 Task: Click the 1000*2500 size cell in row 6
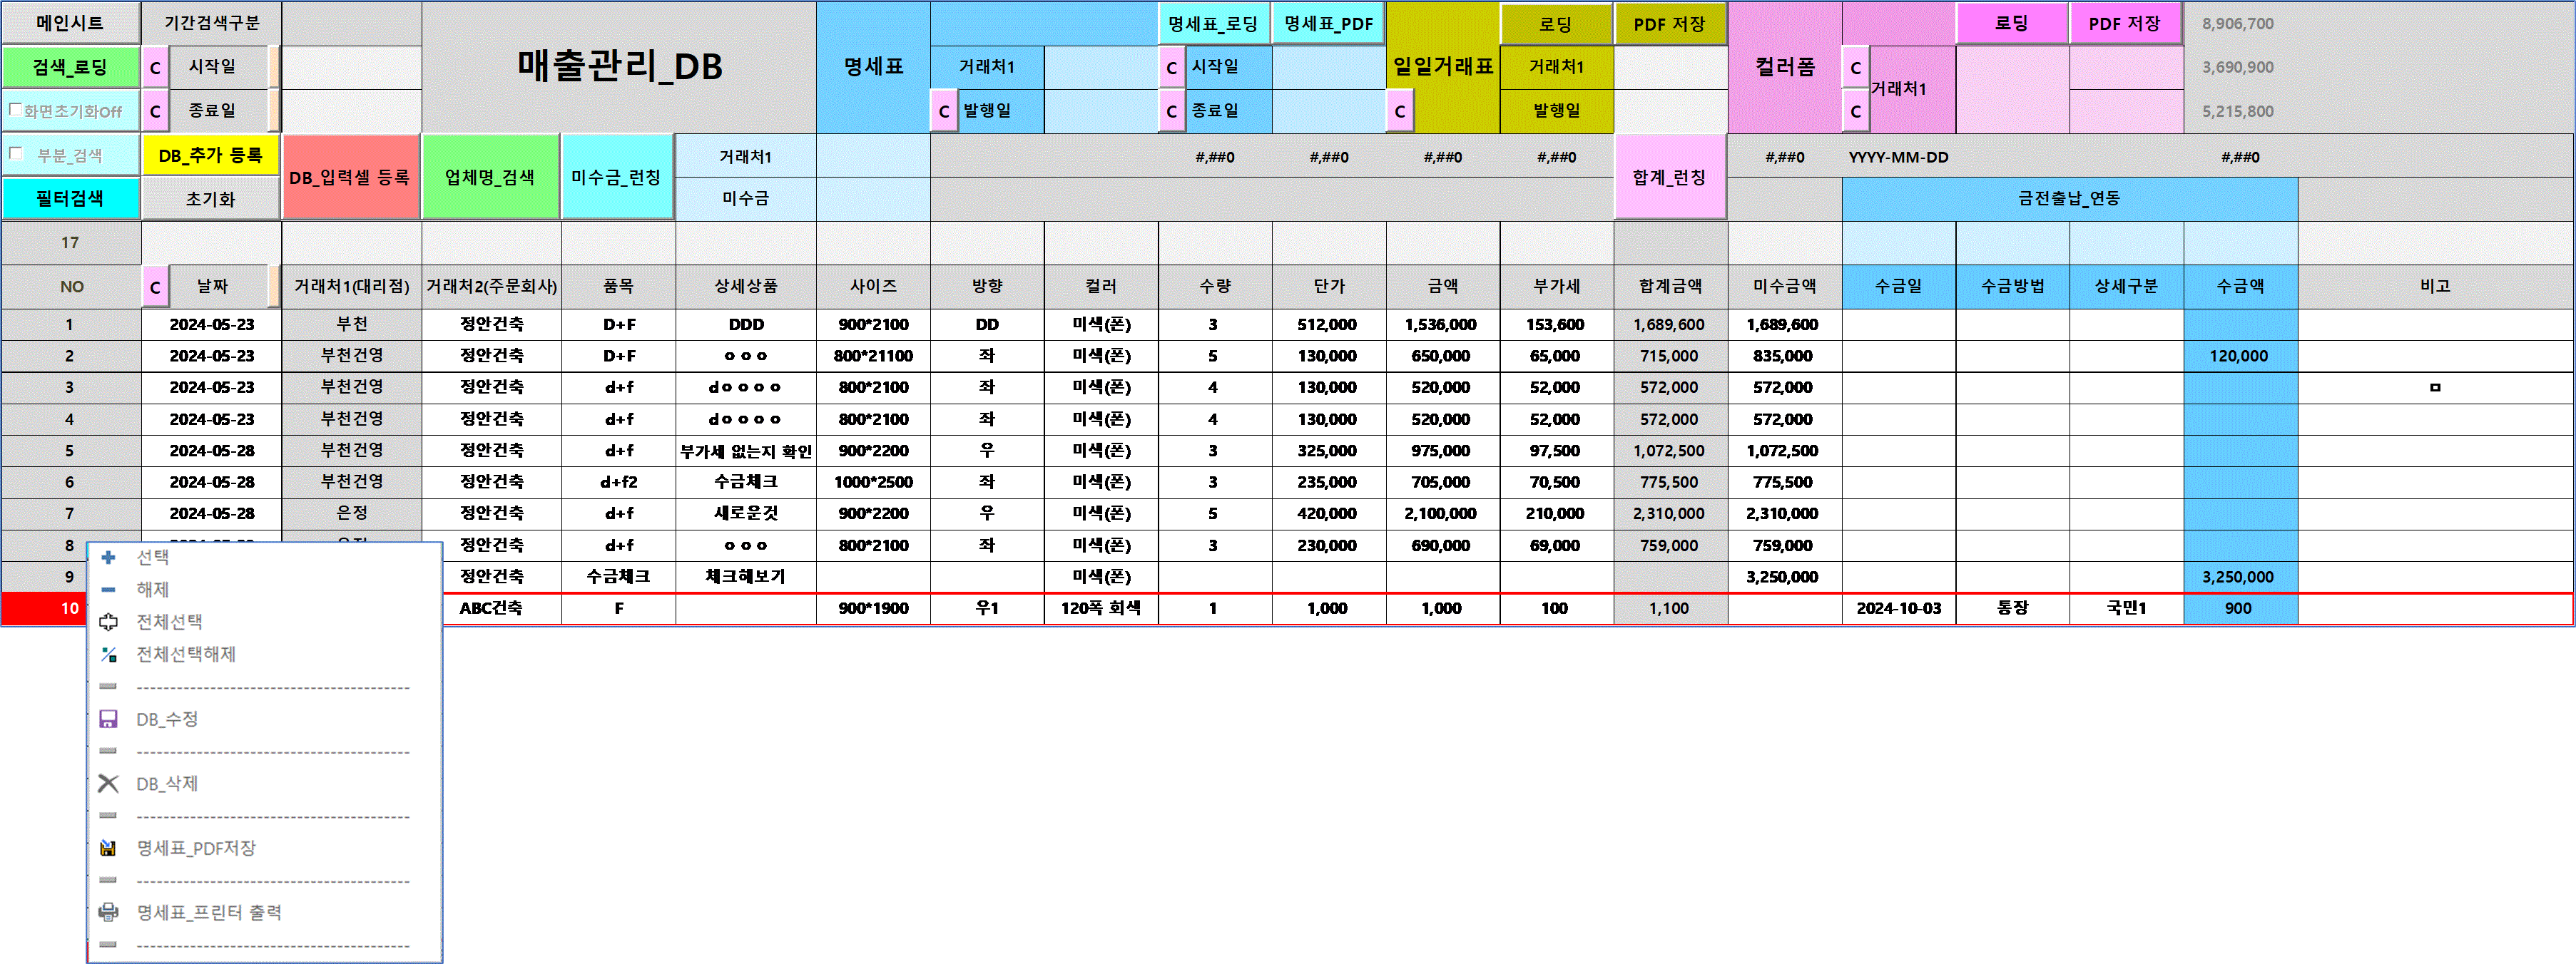click(x=873, y=482)
